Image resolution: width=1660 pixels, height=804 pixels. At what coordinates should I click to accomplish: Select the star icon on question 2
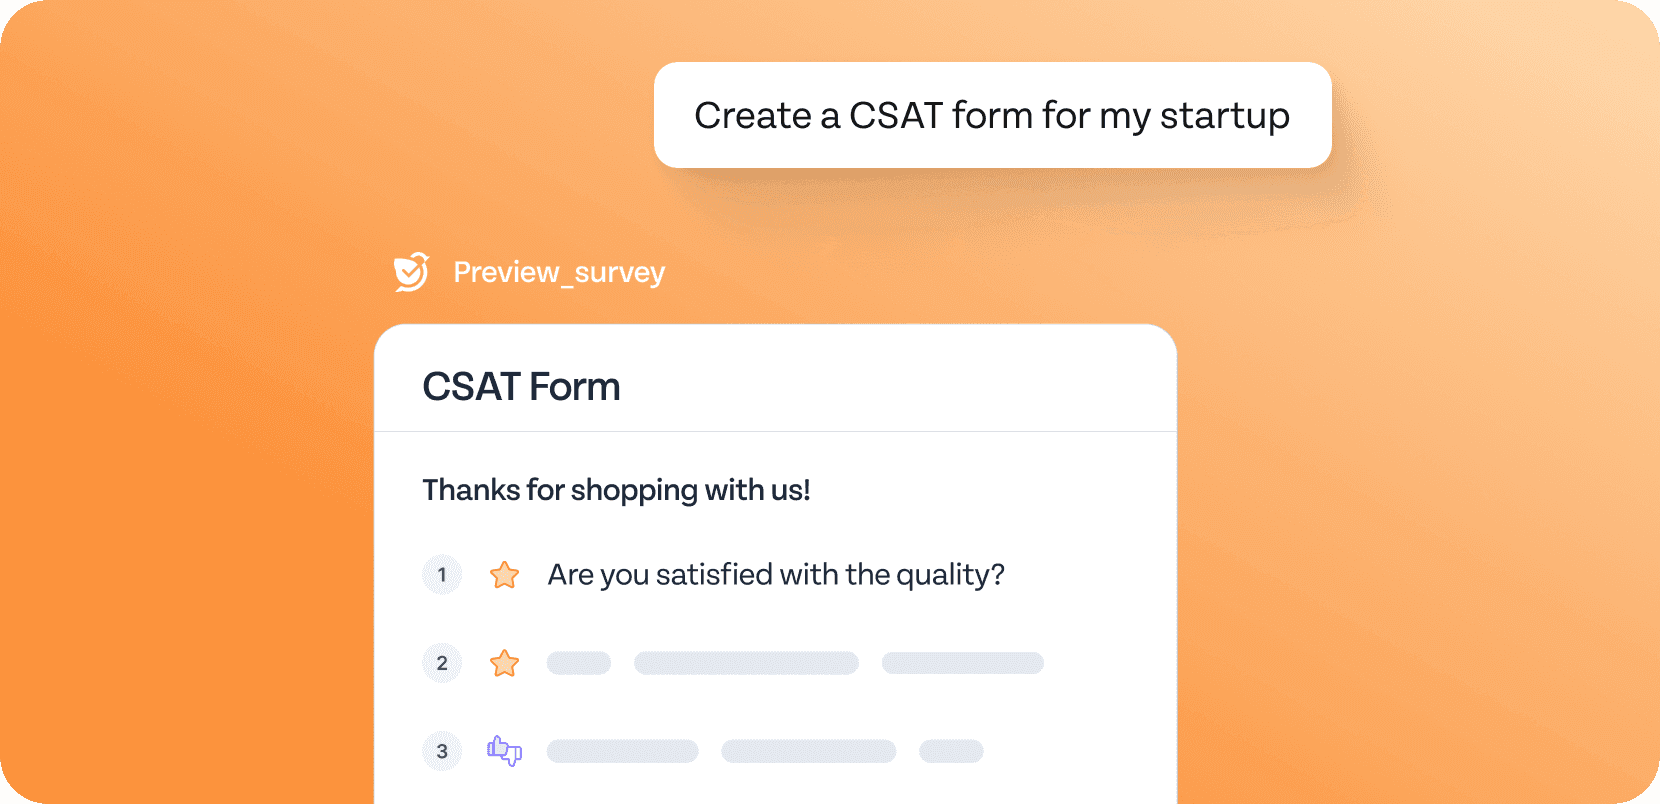504,663
